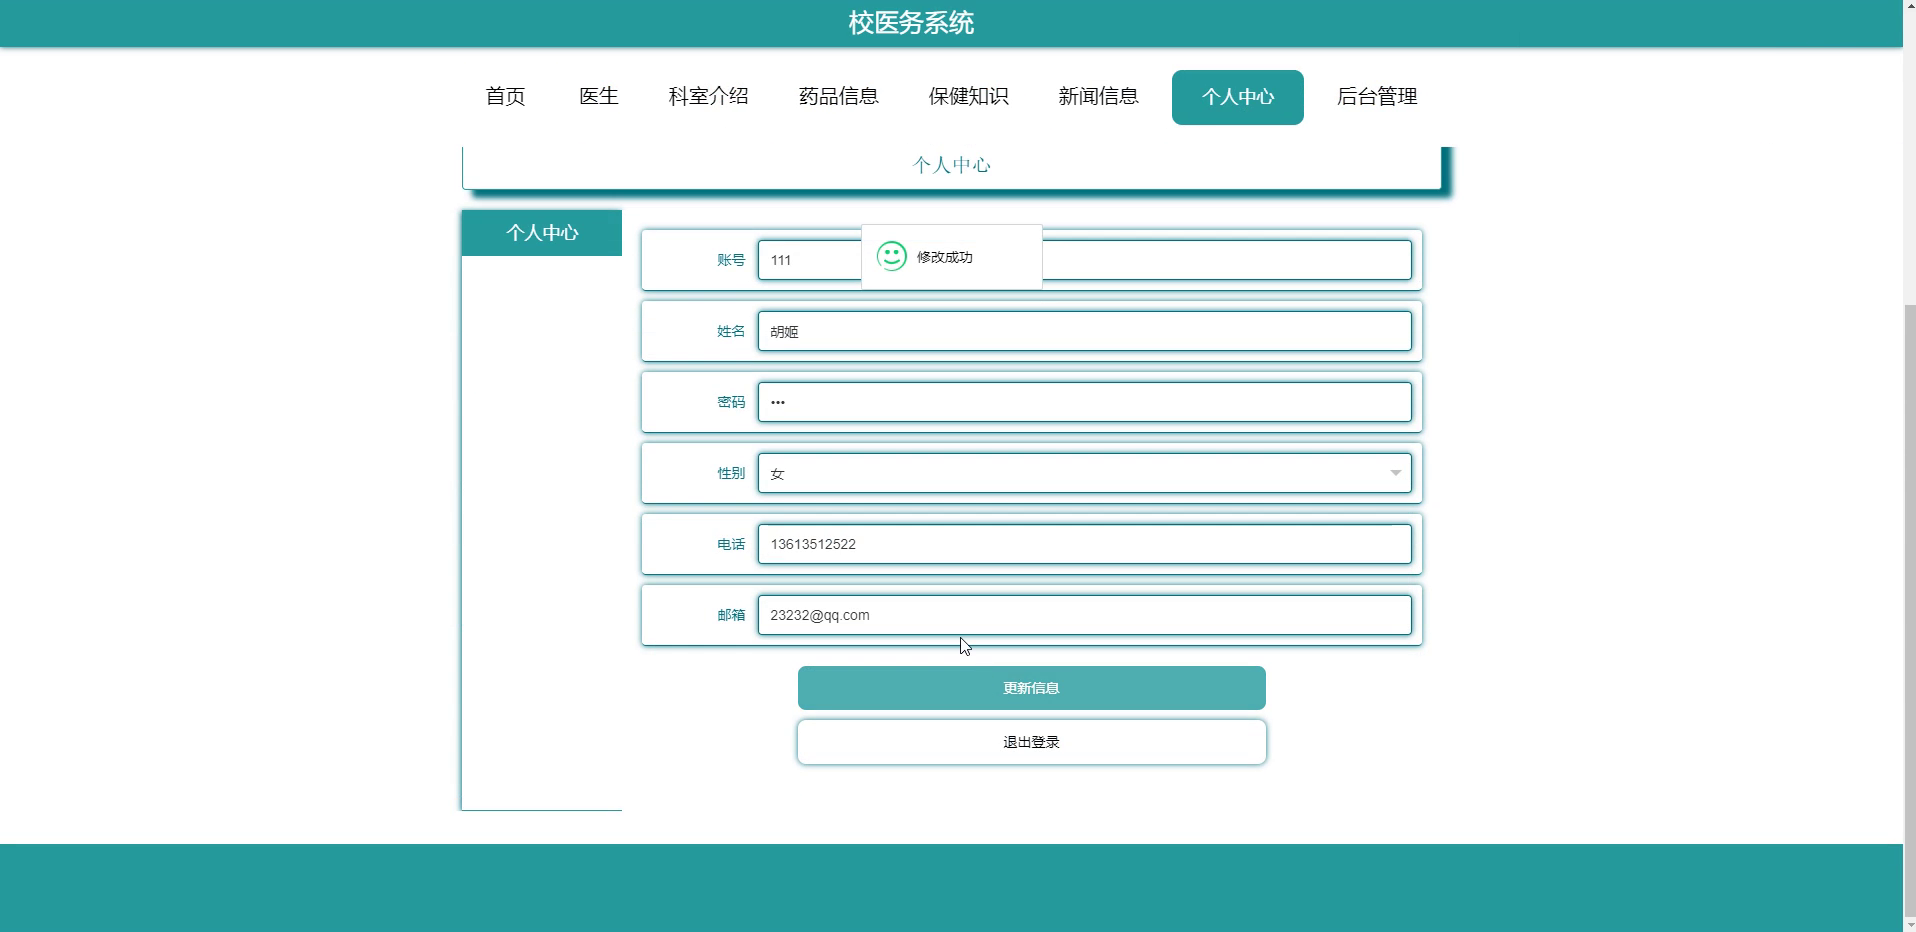
Task: Click the 电话 field with 13613512522
Action: point(1084,544)
